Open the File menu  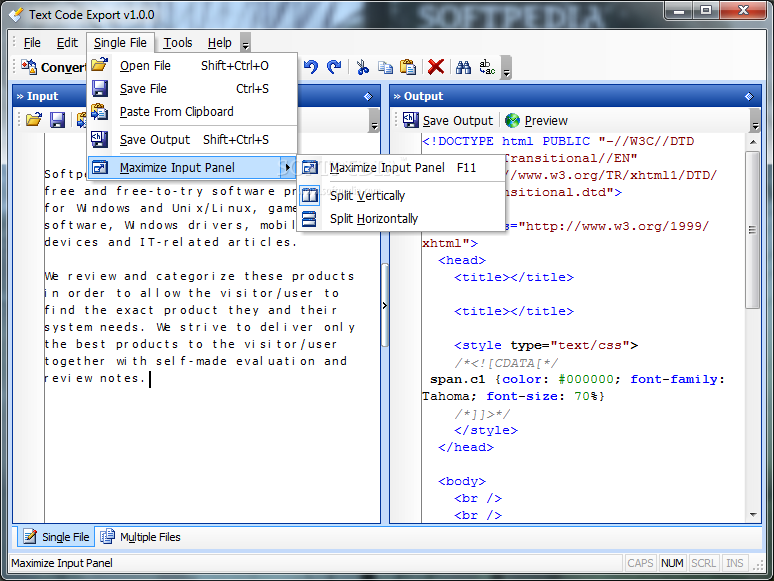coord(32,43)
